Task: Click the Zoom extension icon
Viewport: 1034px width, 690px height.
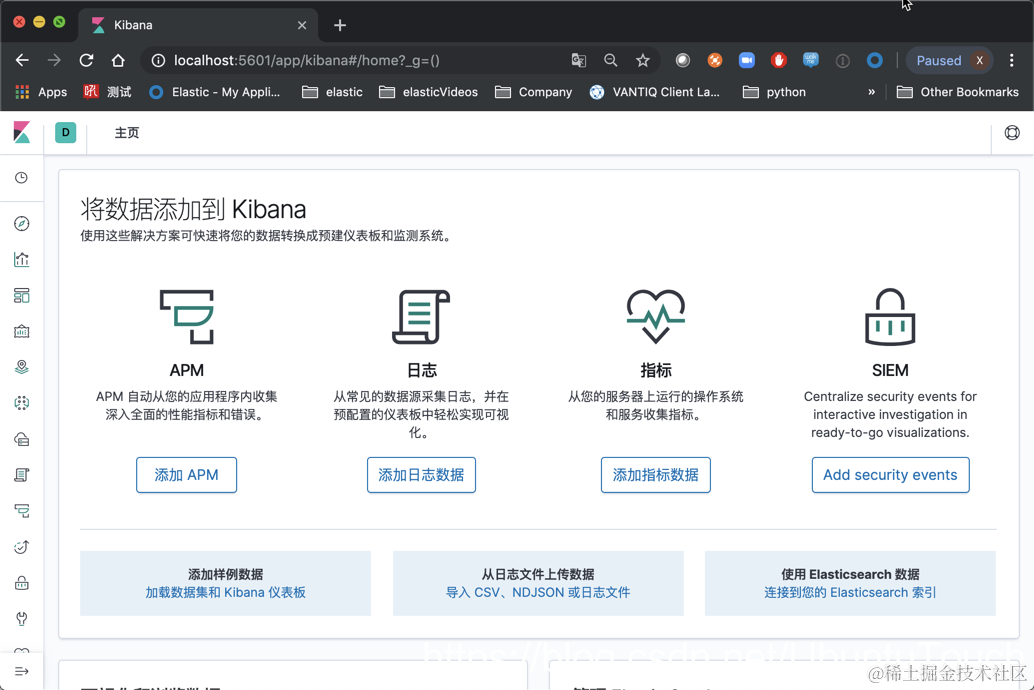Action: 746,61
